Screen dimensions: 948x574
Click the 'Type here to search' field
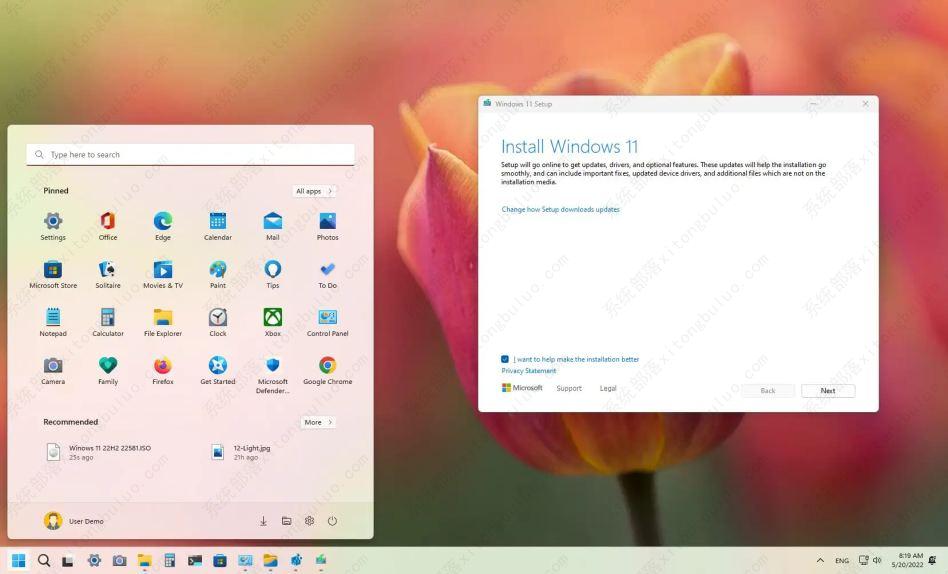[190, 155]
